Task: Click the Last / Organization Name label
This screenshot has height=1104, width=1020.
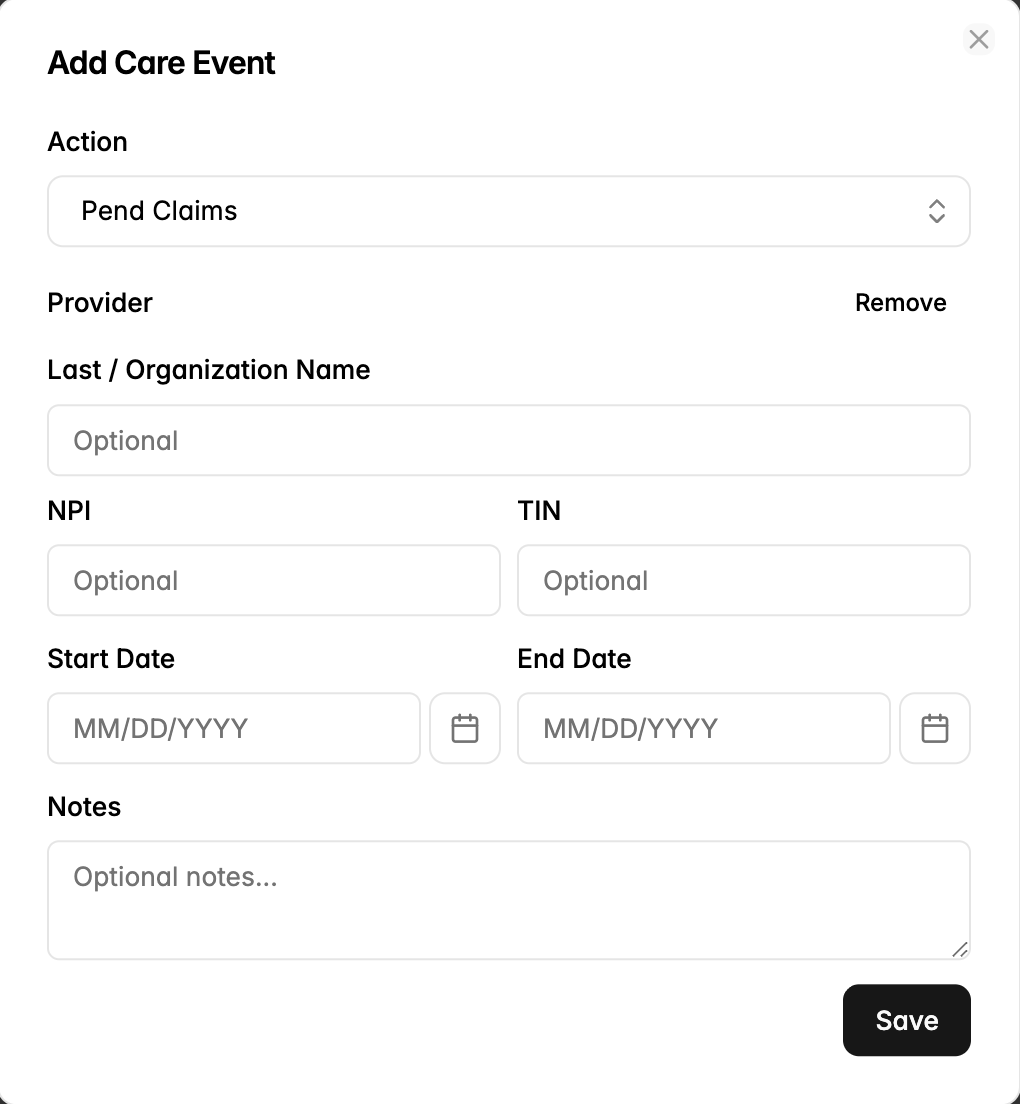Action: click(x=208, y=370)
